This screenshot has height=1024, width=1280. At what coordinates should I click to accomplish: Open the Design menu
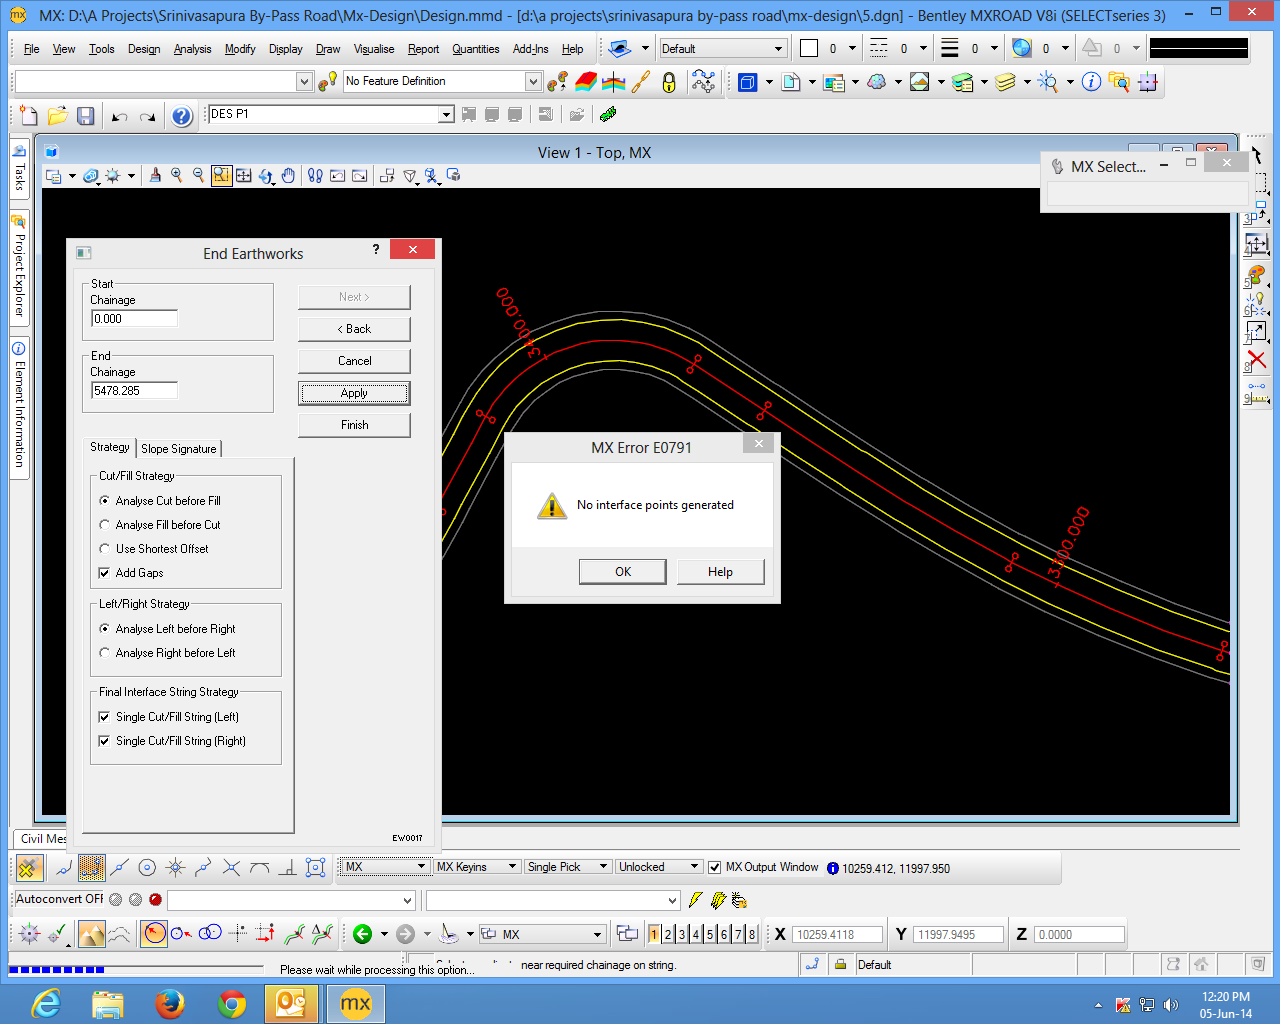click(x=144, y=49)
